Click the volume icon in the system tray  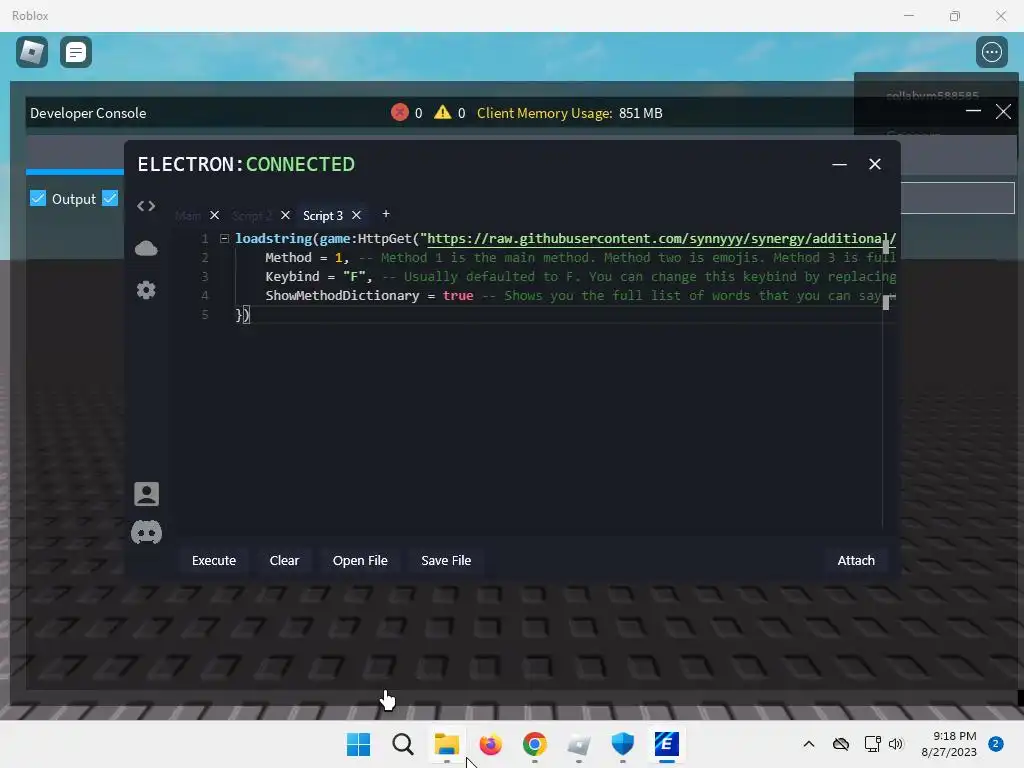(895, 744)
